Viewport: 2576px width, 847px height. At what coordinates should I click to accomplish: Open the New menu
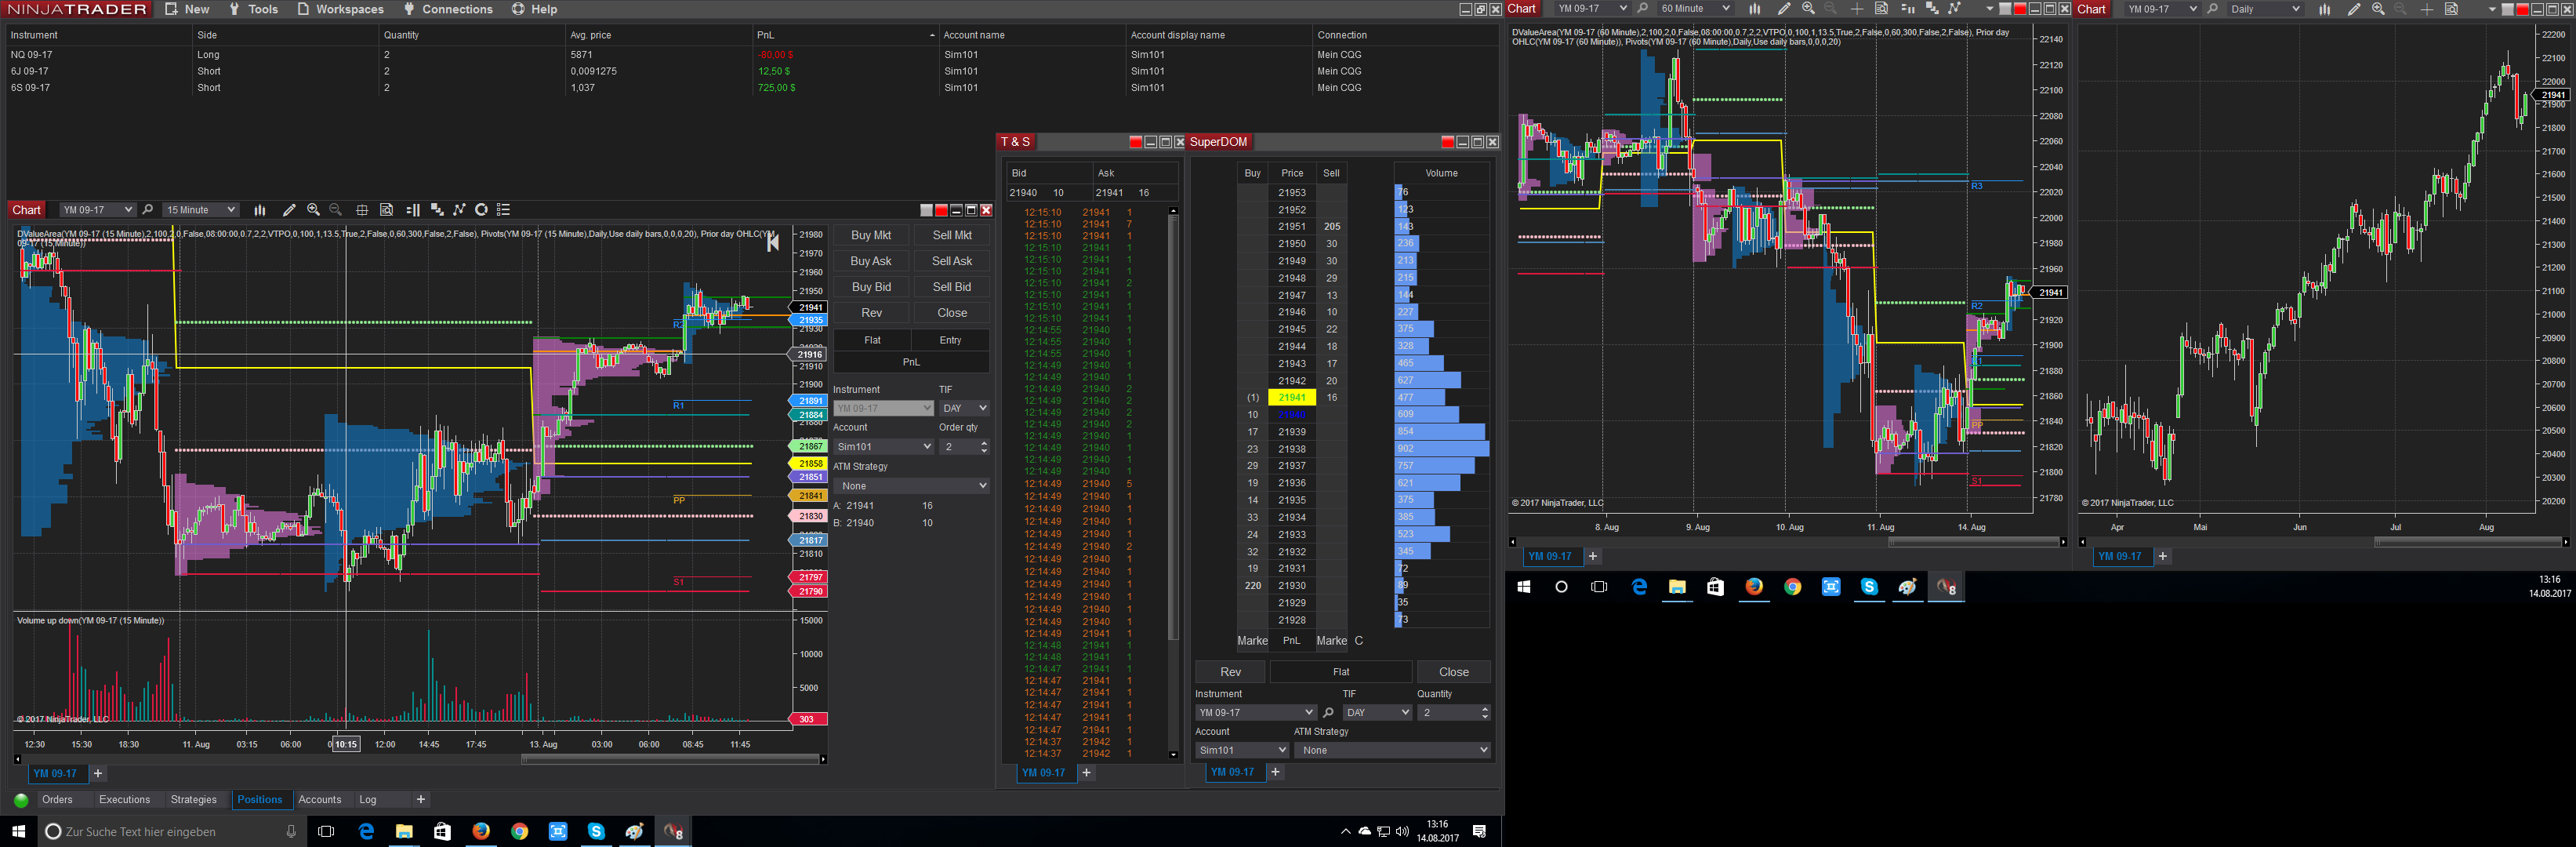point(187,9)
